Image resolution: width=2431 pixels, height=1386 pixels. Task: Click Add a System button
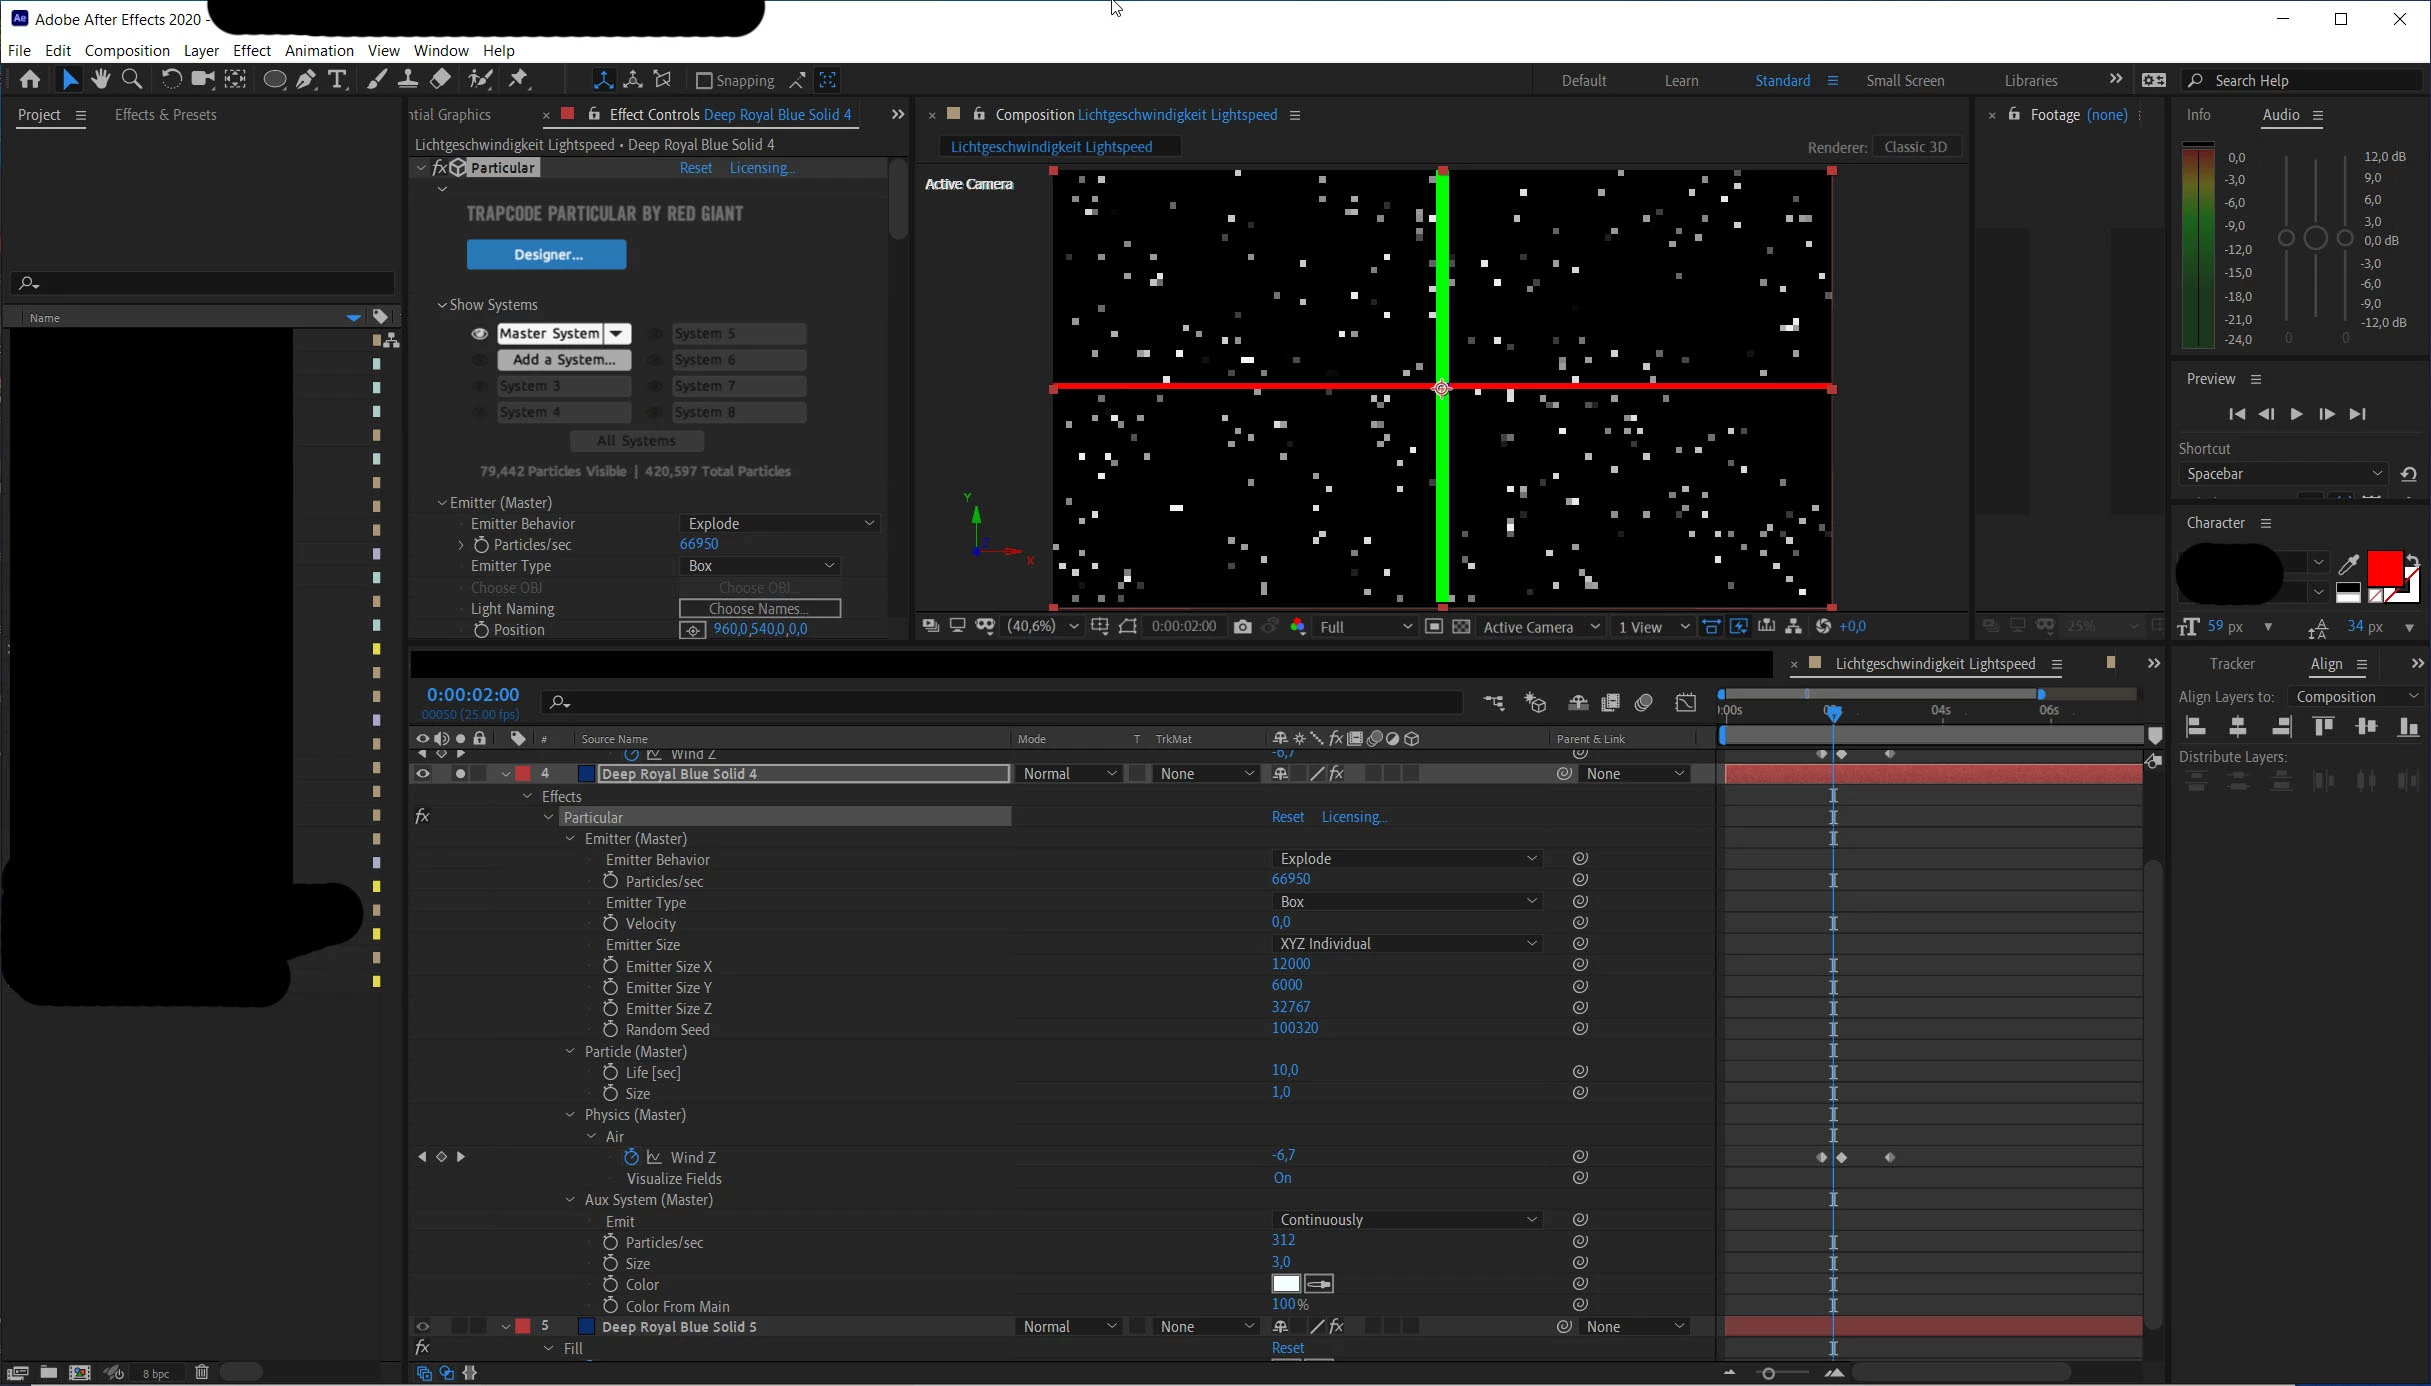pyautogui.click(x=564, y=360)
